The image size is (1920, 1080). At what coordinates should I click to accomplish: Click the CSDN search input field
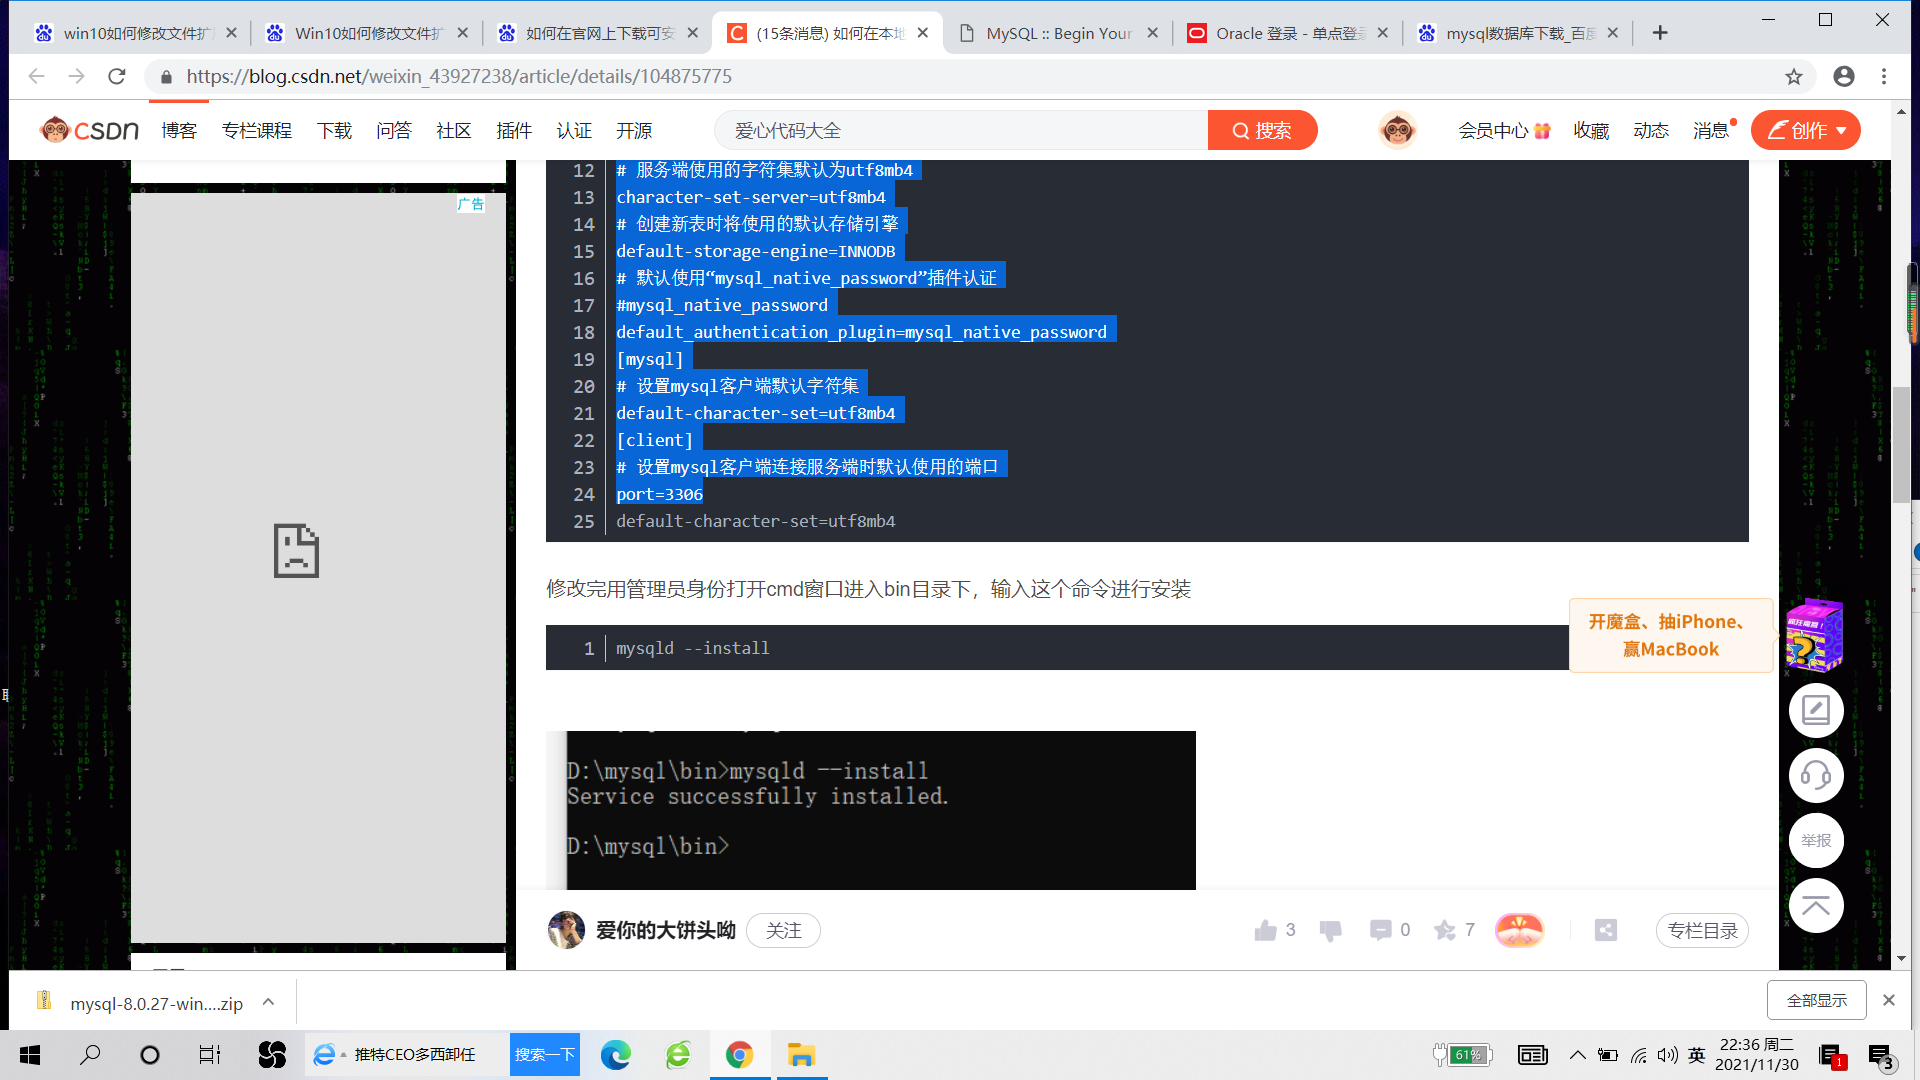coord(960,131)
